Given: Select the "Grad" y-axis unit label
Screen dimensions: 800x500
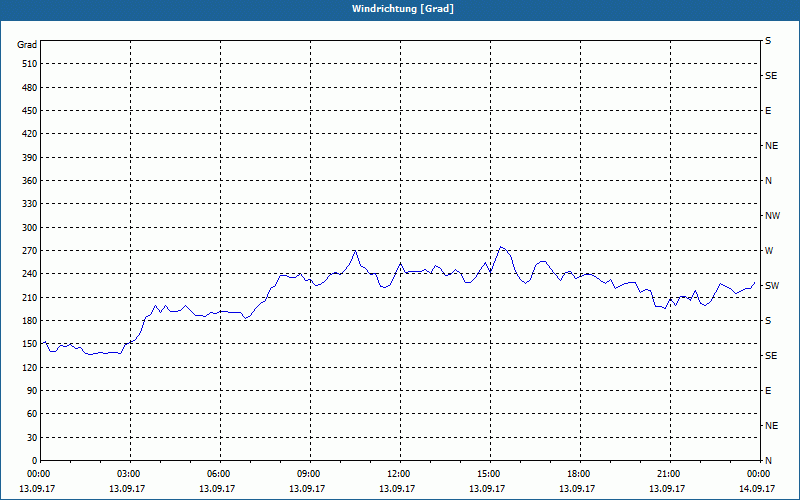Looking at the screenshot, I should tap(27, 45).
